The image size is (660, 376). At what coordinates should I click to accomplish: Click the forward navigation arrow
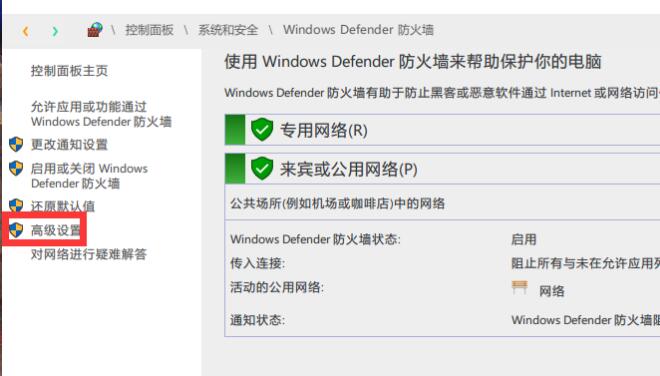point(55,31)
